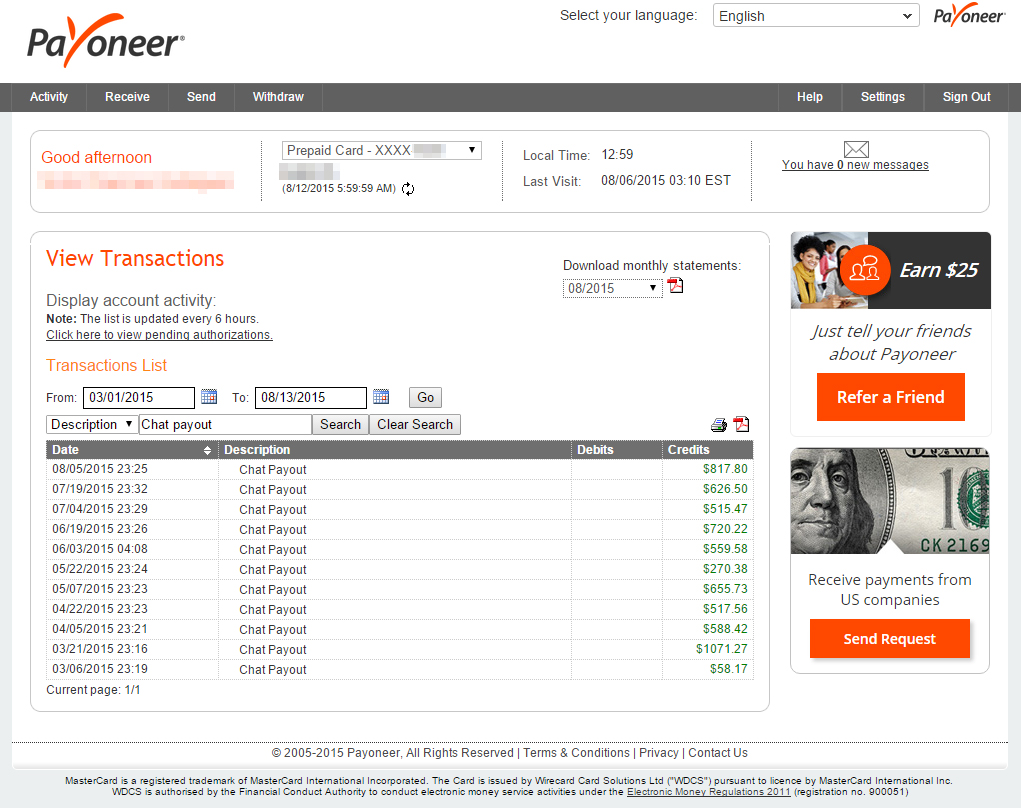Open the Contact Us footer link

pyautogui.click(x=718, y=753)
